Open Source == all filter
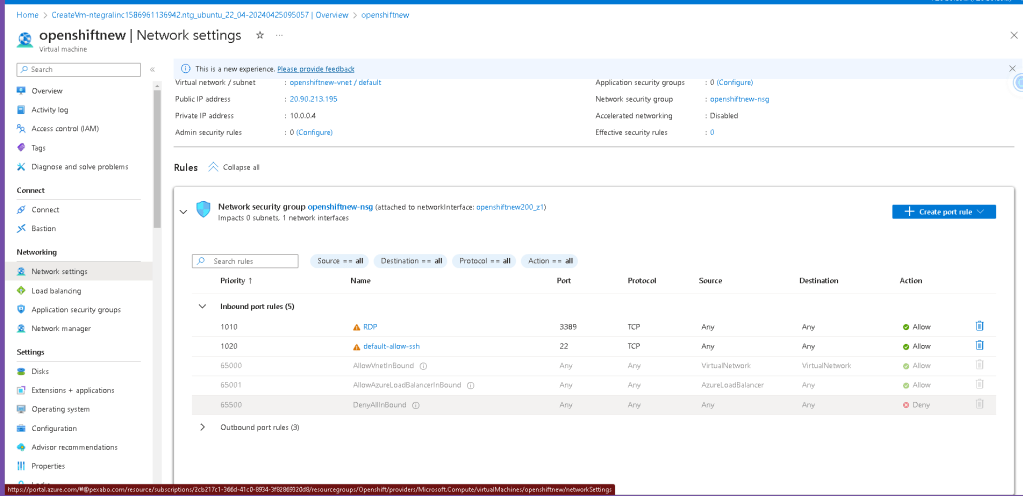This screenshot has height=496, width=1023. click(340, 261)
